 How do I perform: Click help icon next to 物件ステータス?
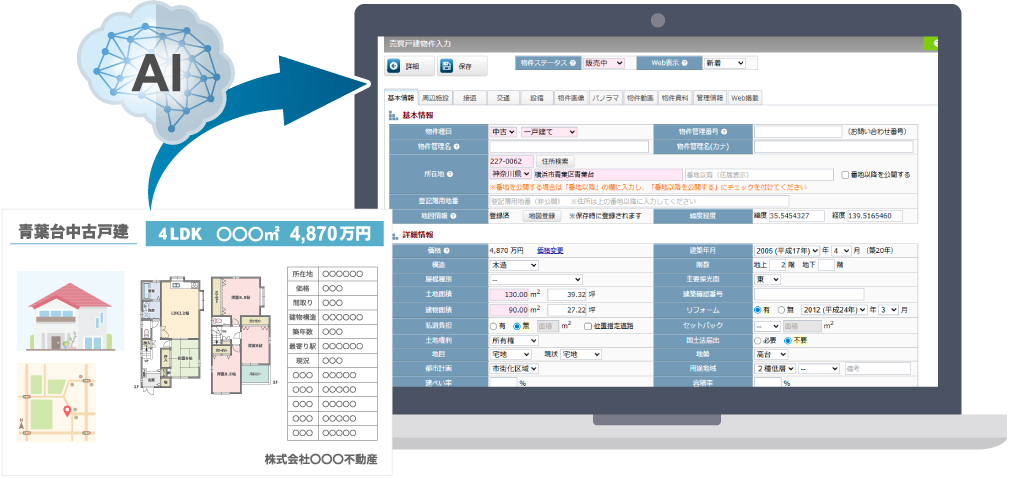573,63
